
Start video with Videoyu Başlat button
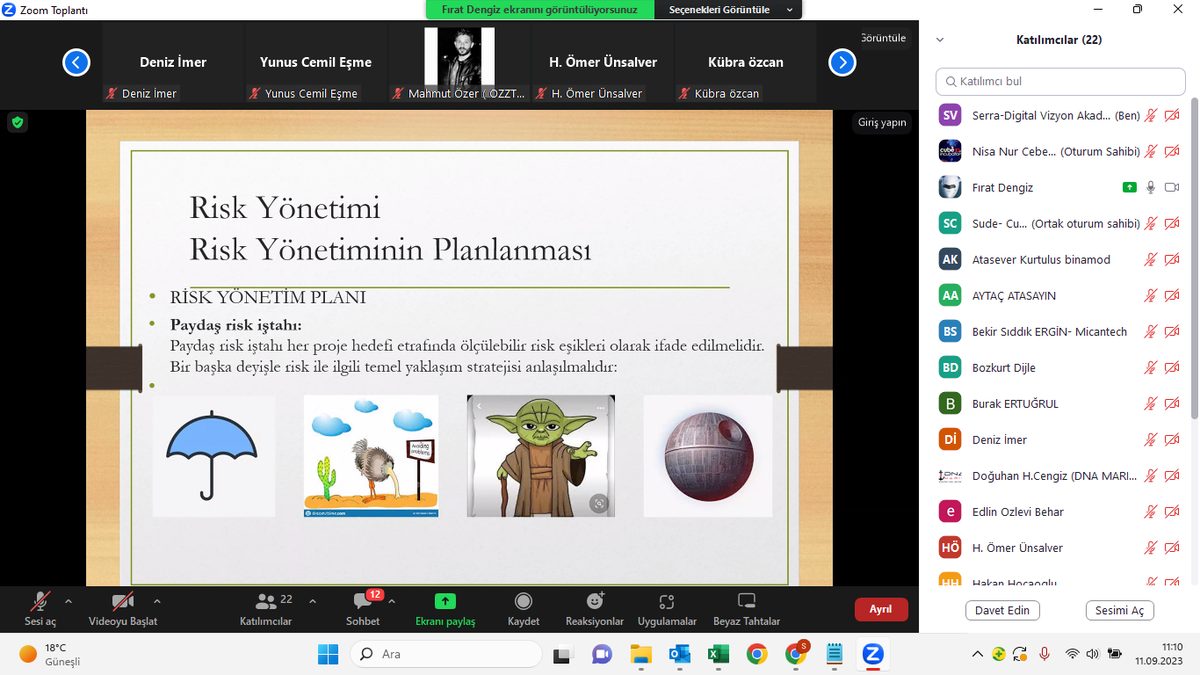pyautogui.click(x=123, y=608)
